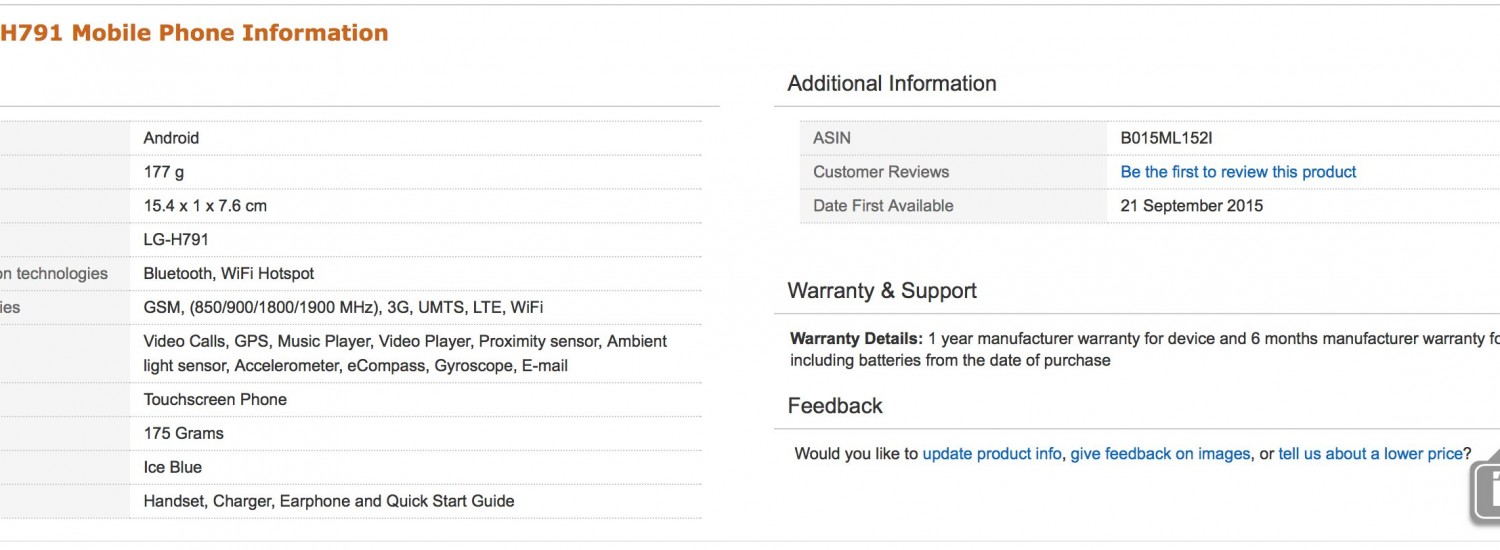This screenshot has width=1500, height=550.
Task: Click the 'Feedback' section heading
Action: pos(835,406)
